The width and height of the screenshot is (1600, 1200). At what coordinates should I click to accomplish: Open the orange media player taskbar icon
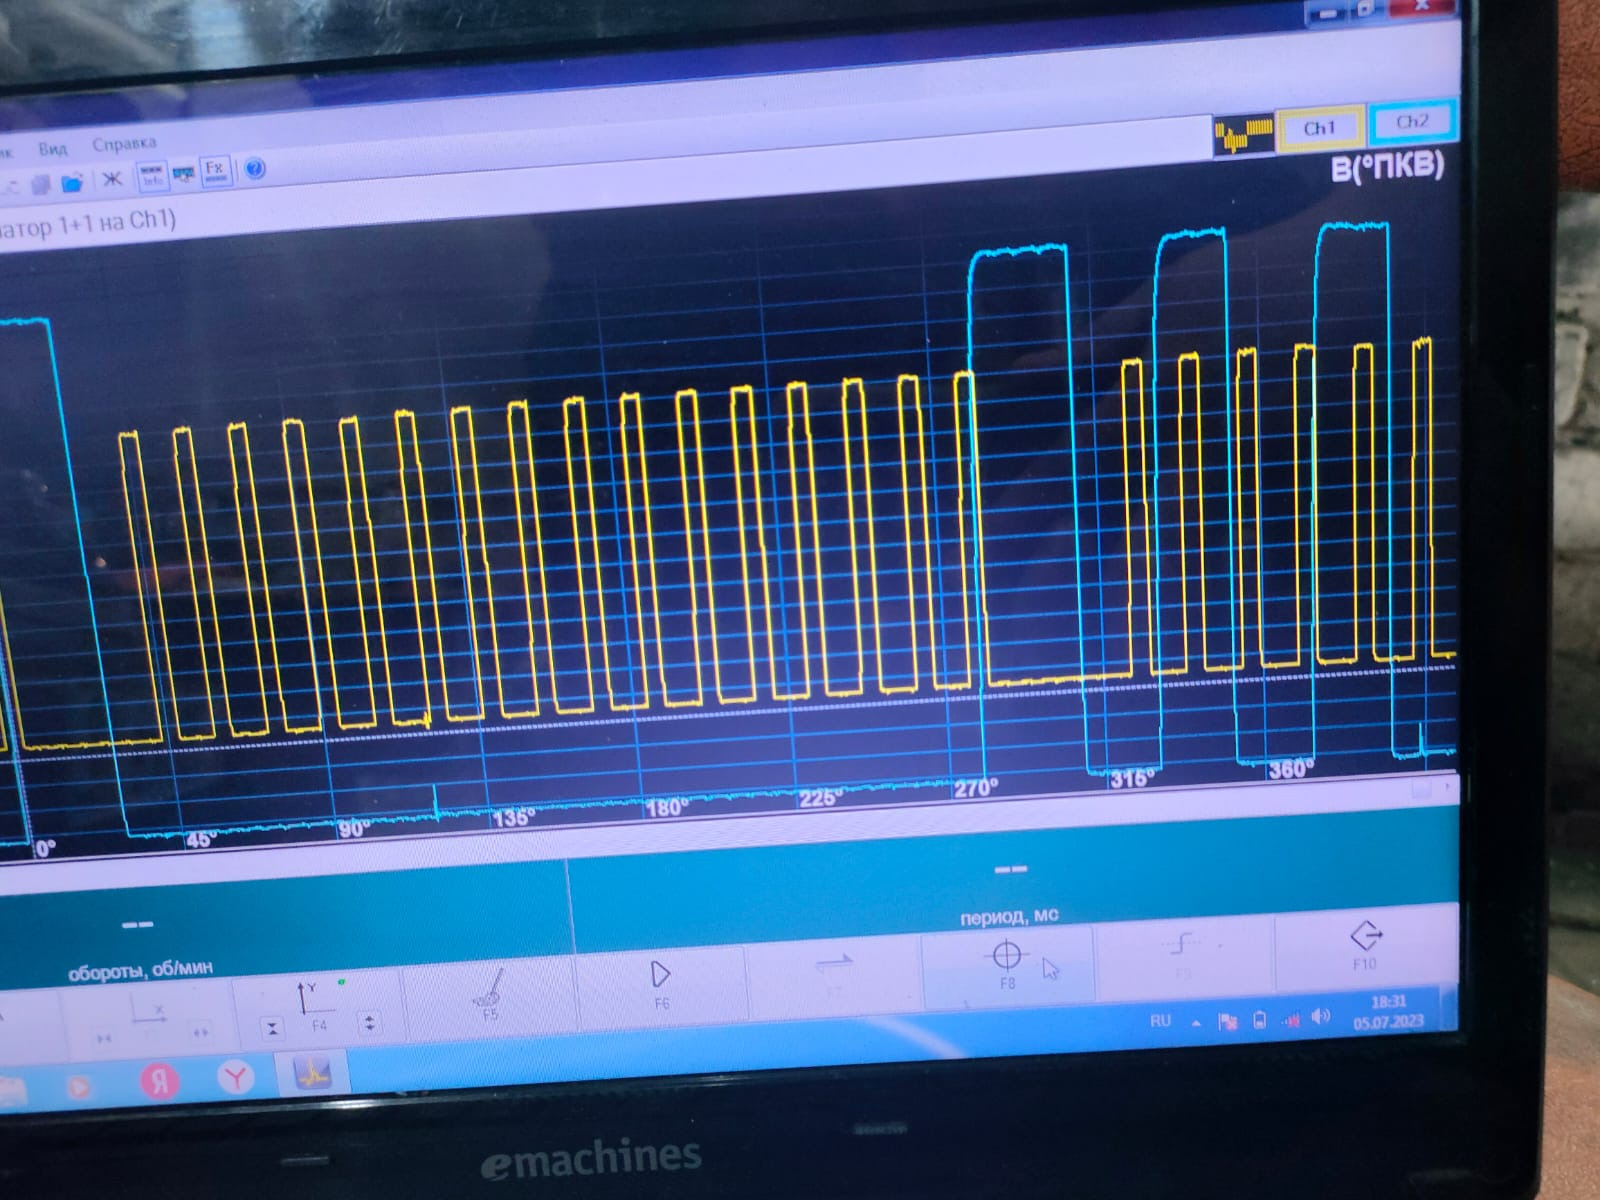[x=80, y=1086]
